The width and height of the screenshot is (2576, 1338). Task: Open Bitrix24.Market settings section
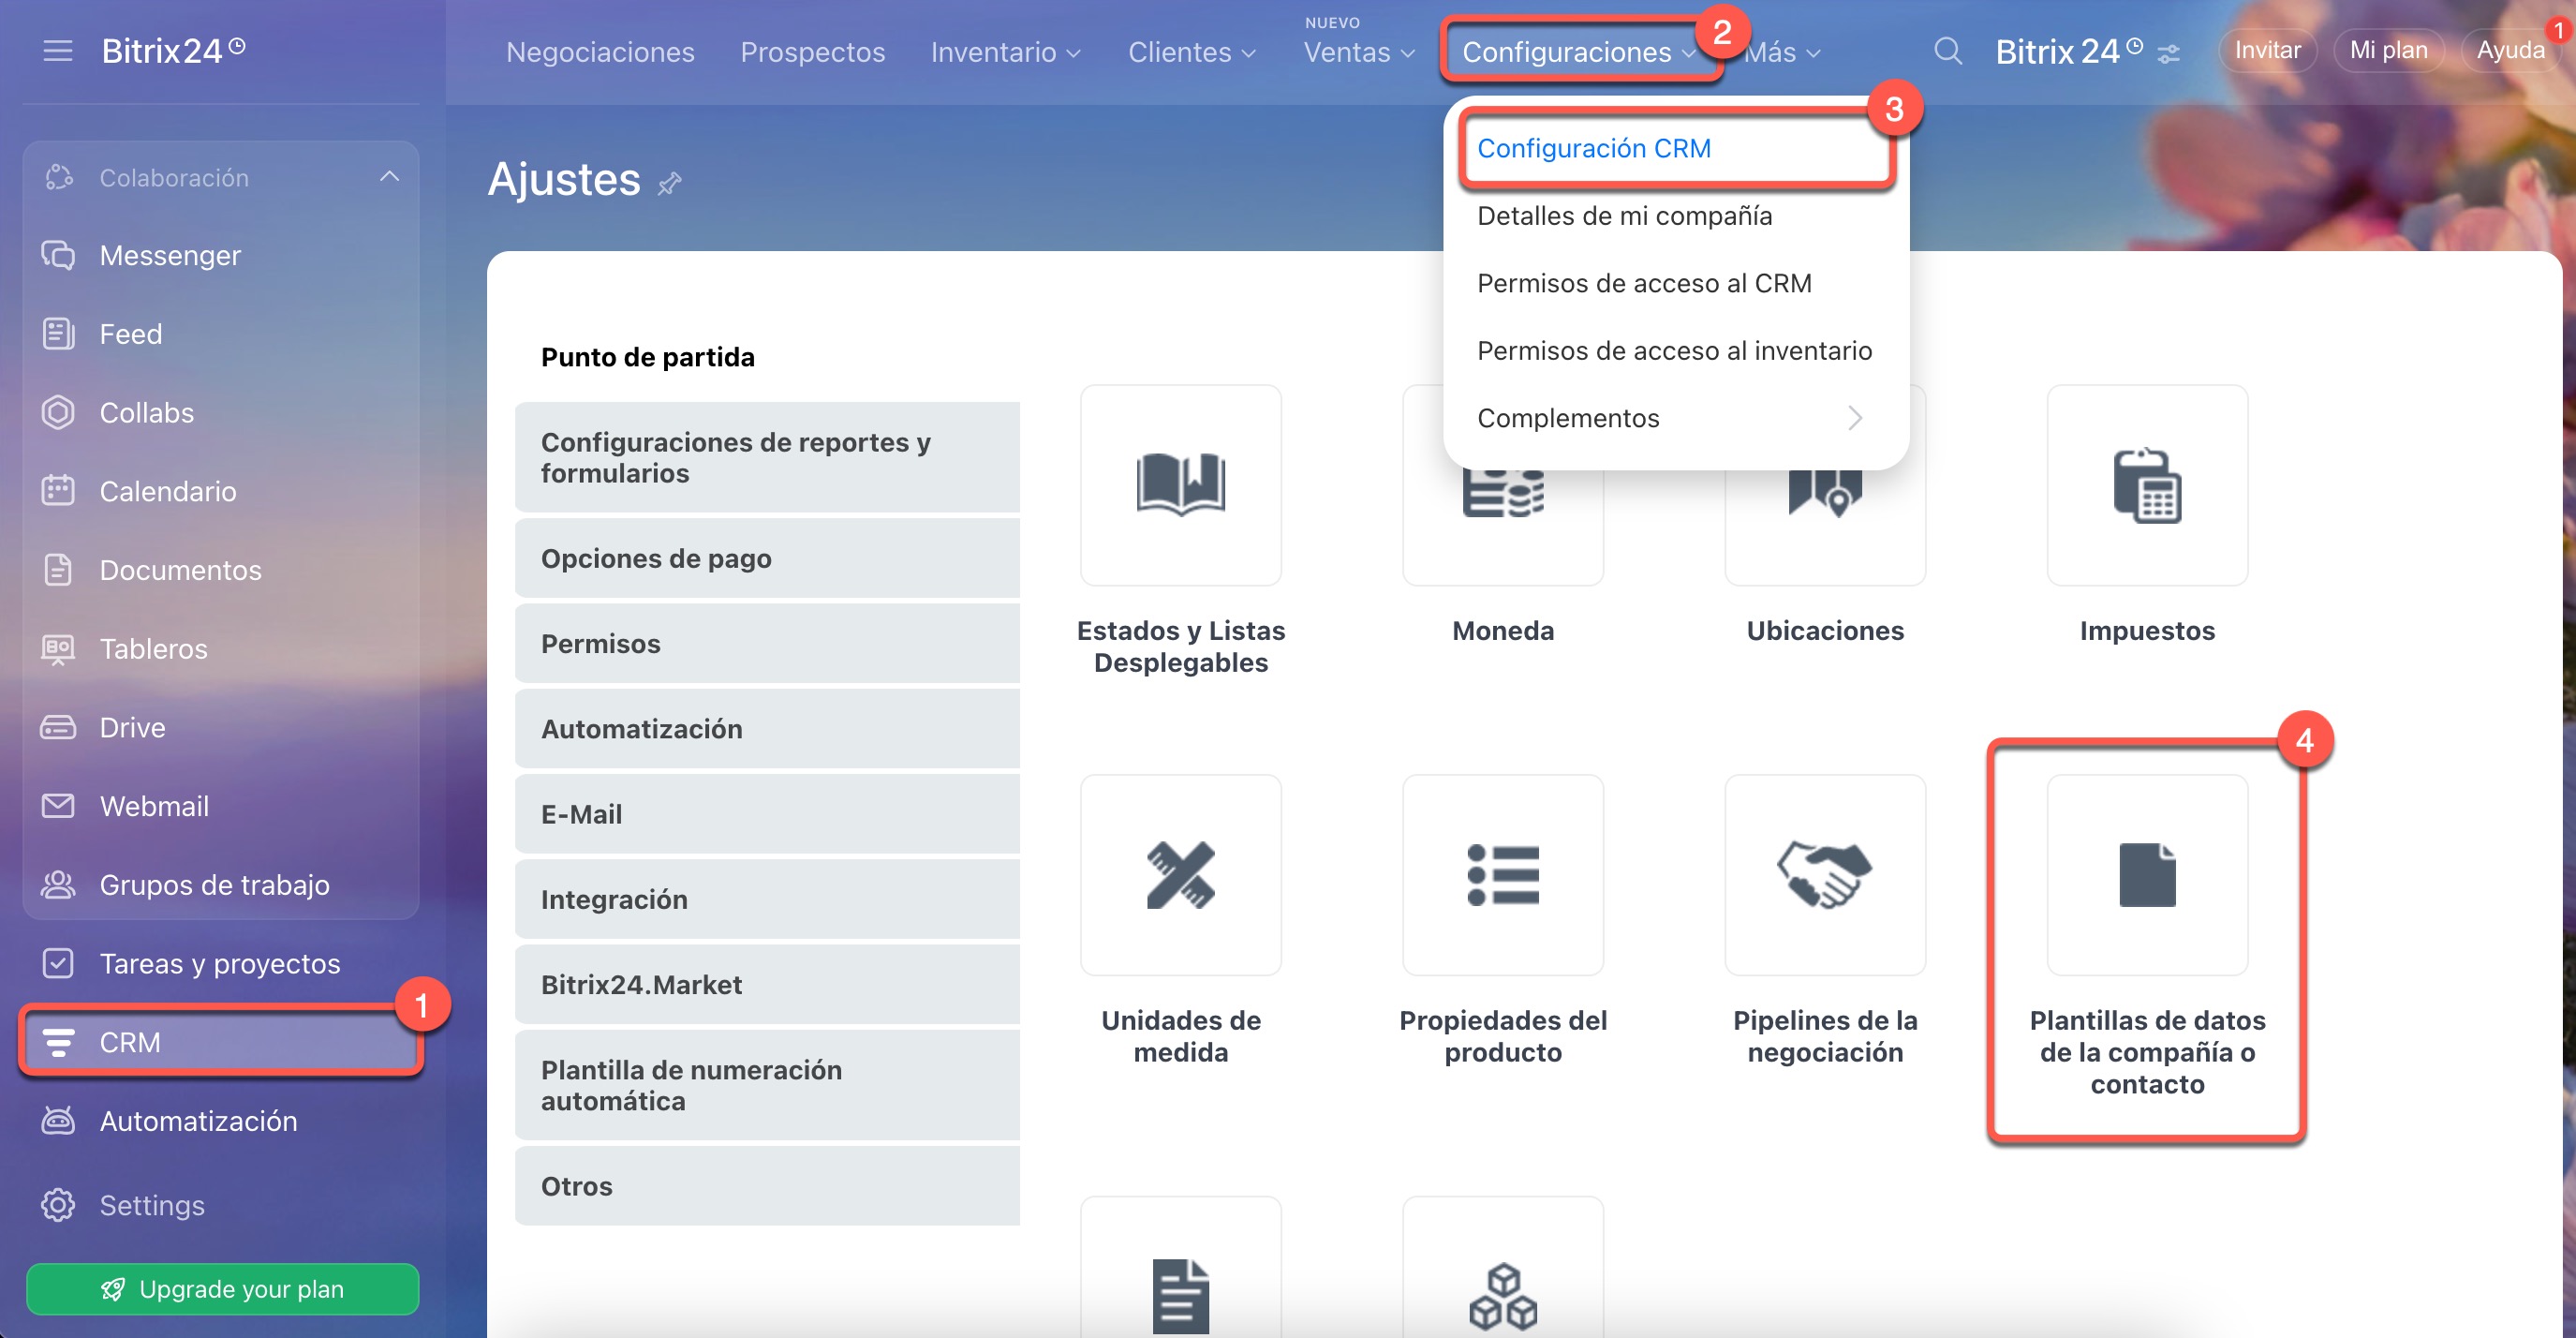tap(767, 984)
